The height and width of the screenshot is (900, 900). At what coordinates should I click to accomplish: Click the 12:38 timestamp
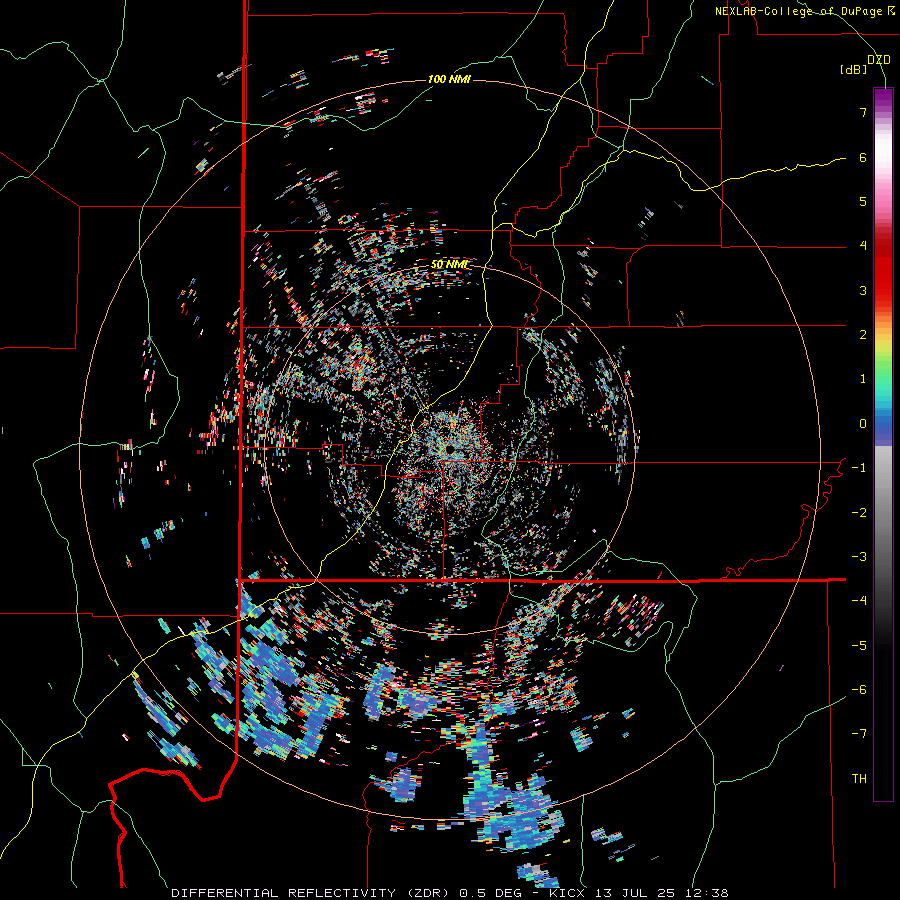[707, 893]
